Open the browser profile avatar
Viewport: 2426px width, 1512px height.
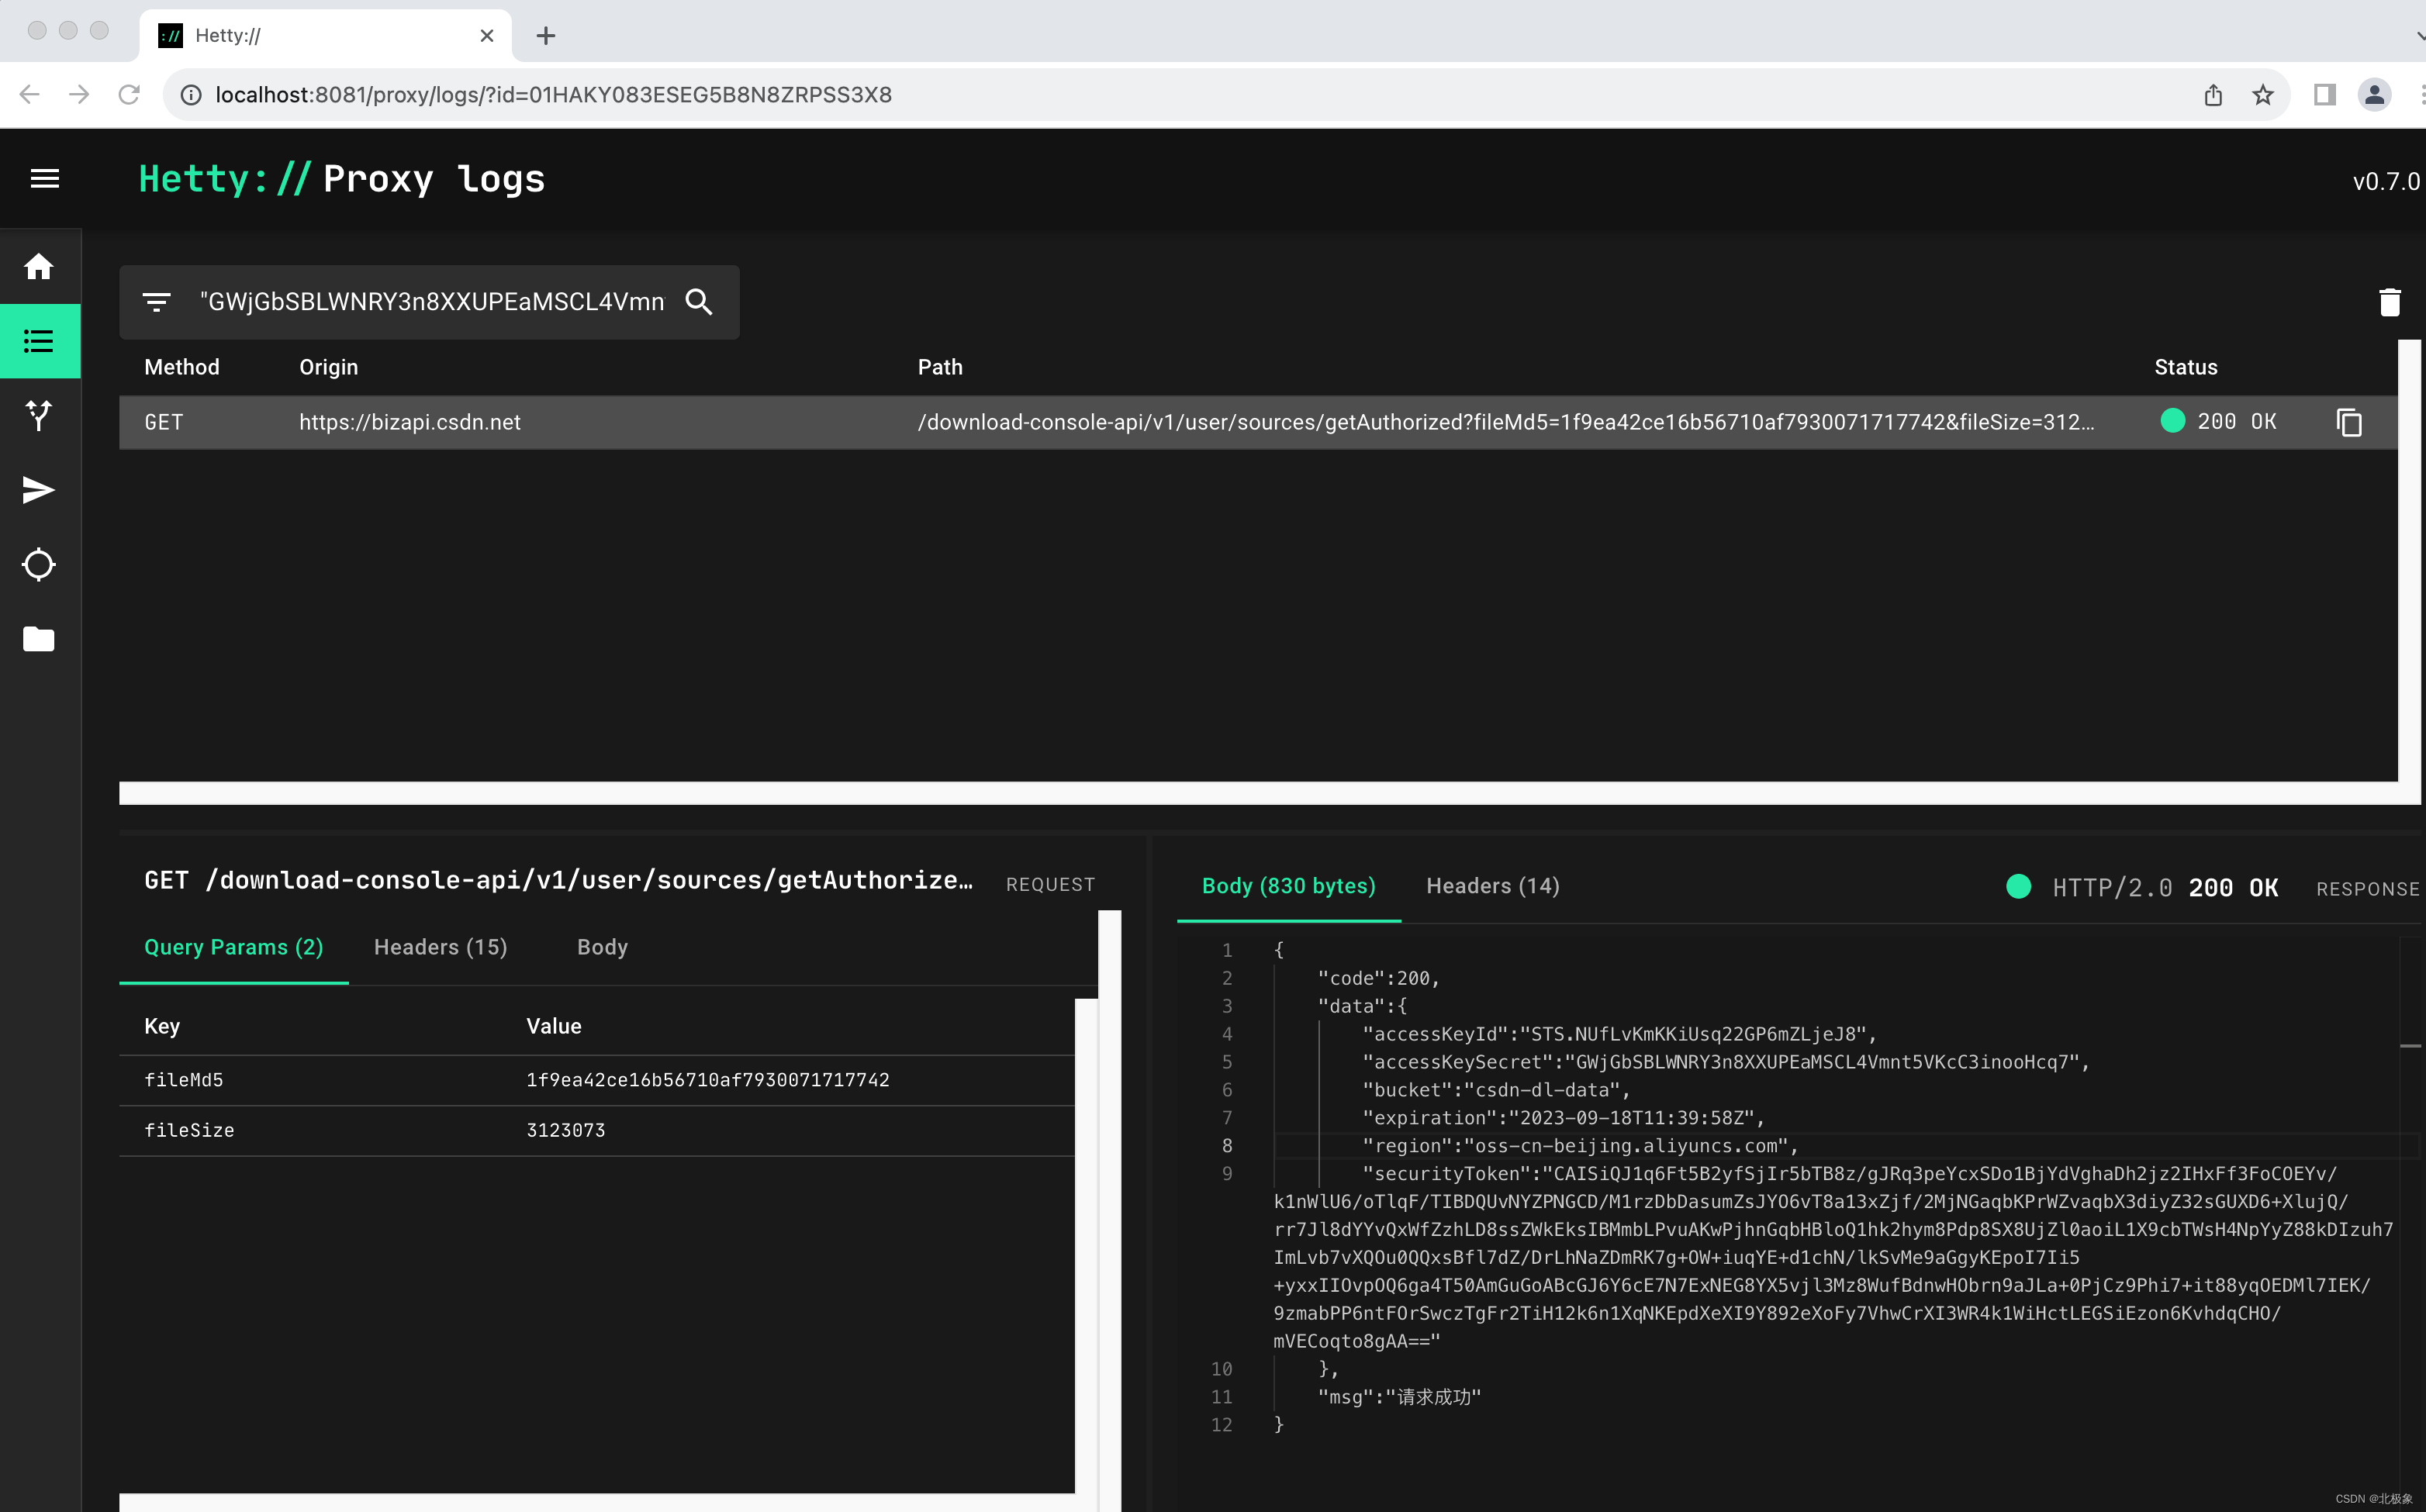[2374, 95]
